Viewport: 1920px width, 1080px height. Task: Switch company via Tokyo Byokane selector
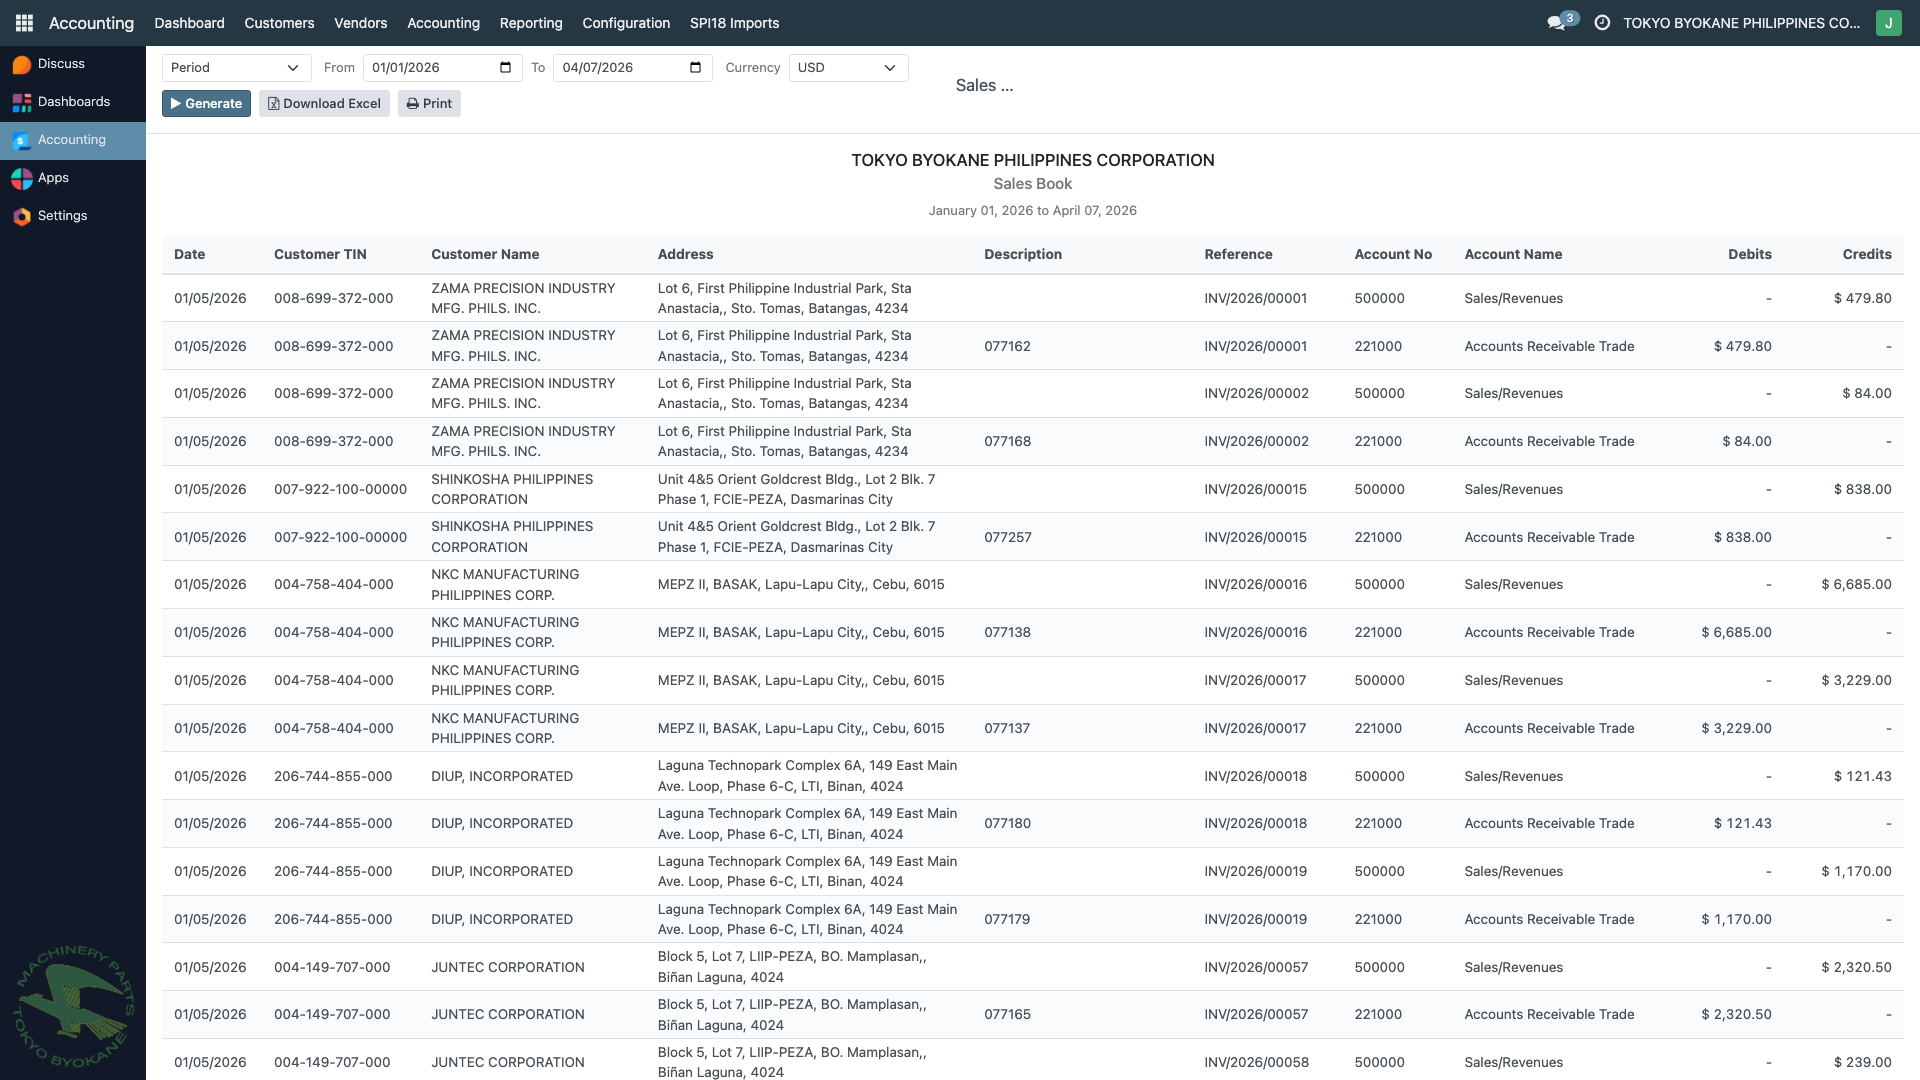1741,22
